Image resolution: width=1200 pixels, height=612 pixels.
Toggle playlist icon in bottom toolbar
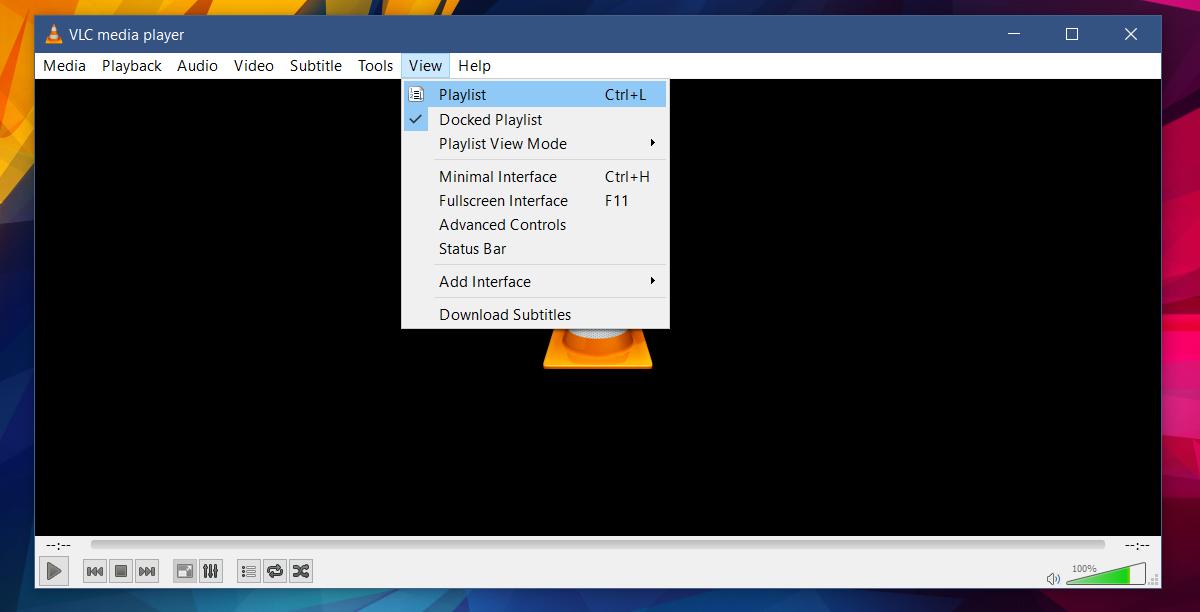pyautogui.click(x=249, y=571)
